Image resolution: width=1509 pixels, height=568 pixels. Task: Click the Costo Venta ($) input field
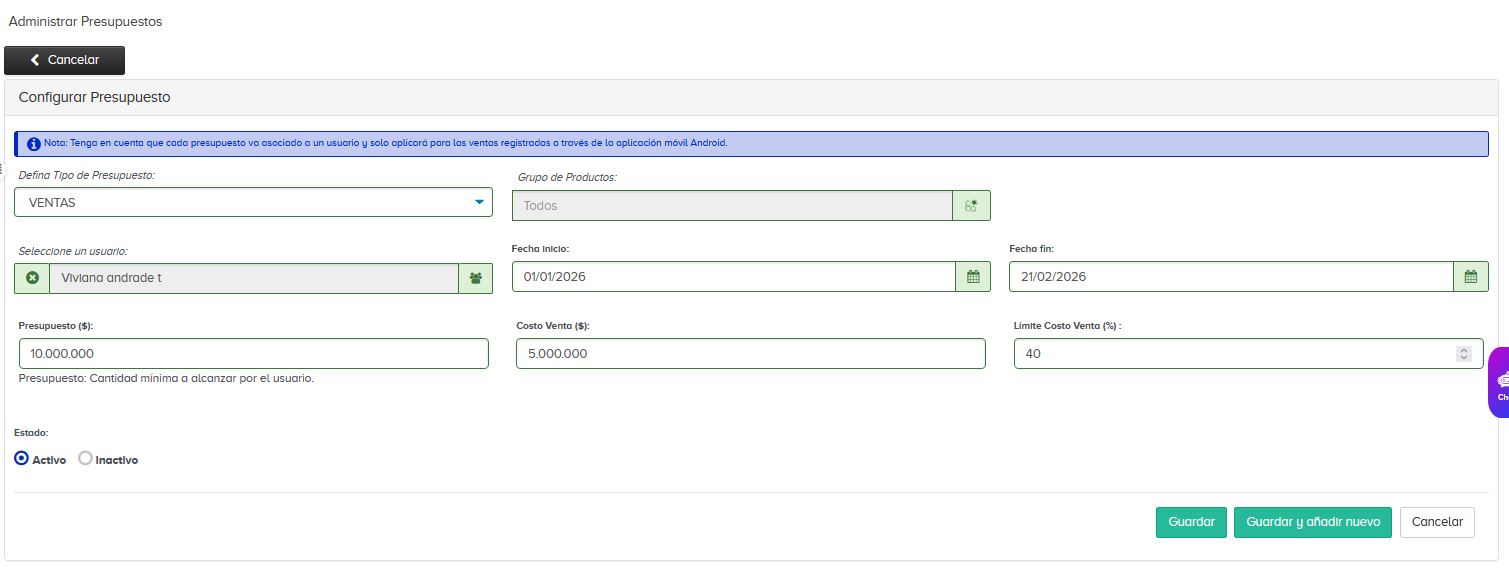(750, 354)
